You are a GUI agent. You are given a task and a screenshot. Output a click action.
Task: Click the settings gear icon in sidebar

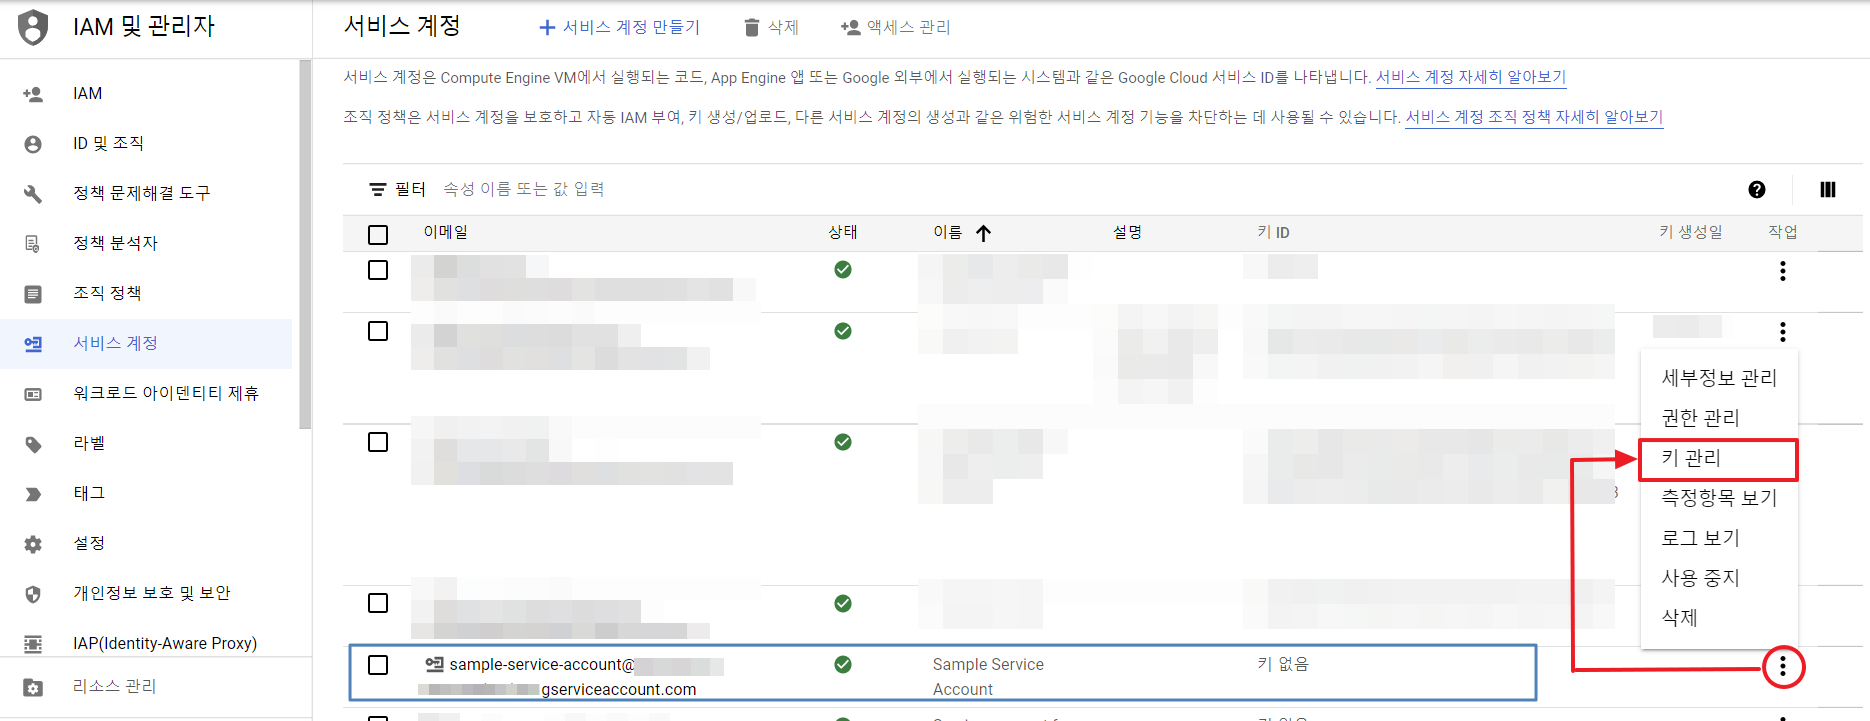pyautogui.click(x=33, y=544)
